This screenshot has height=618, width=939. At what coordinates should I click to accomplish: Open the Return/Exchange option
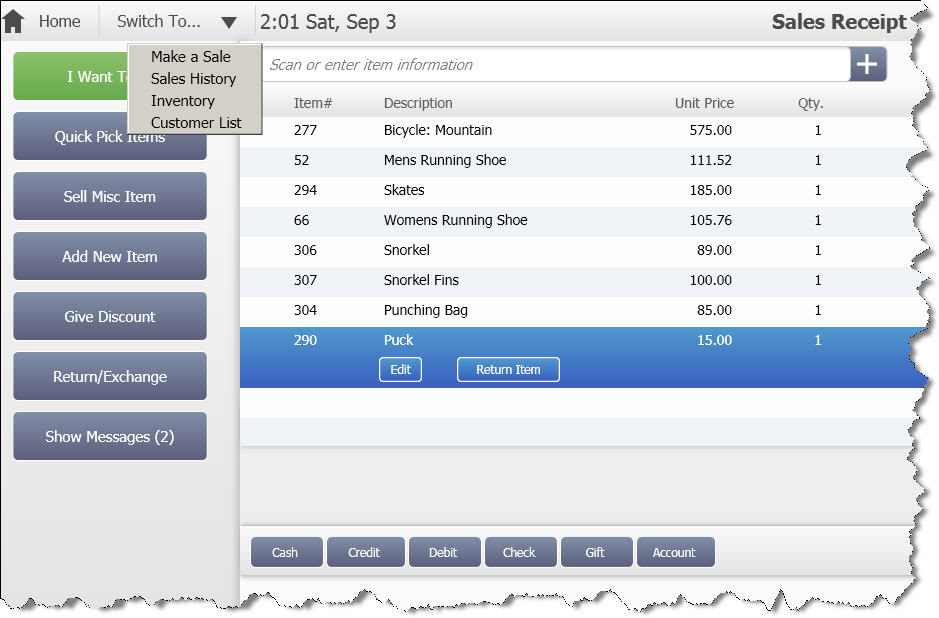click(x=110, y=377)
